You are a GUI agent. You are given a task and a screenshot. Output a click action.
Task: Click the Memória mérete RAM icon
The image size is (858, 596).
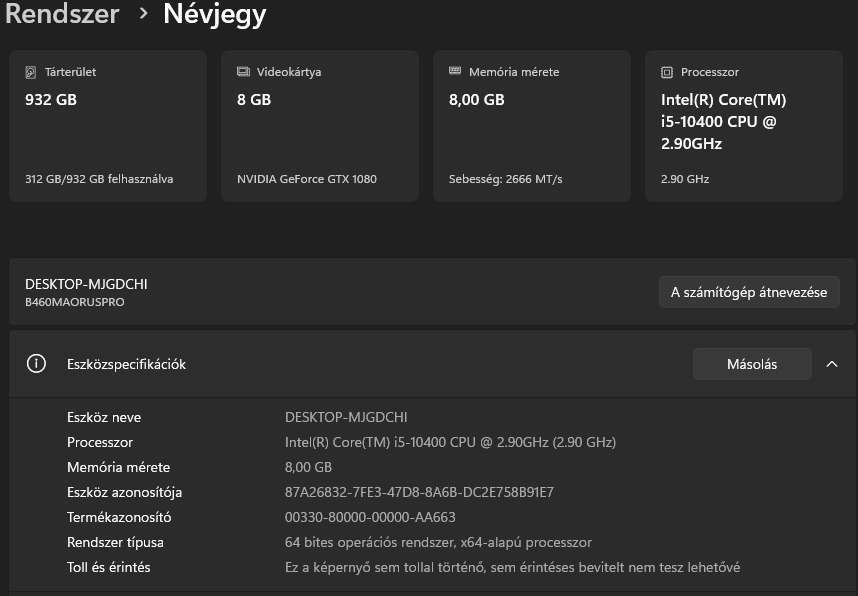[455, 72]
